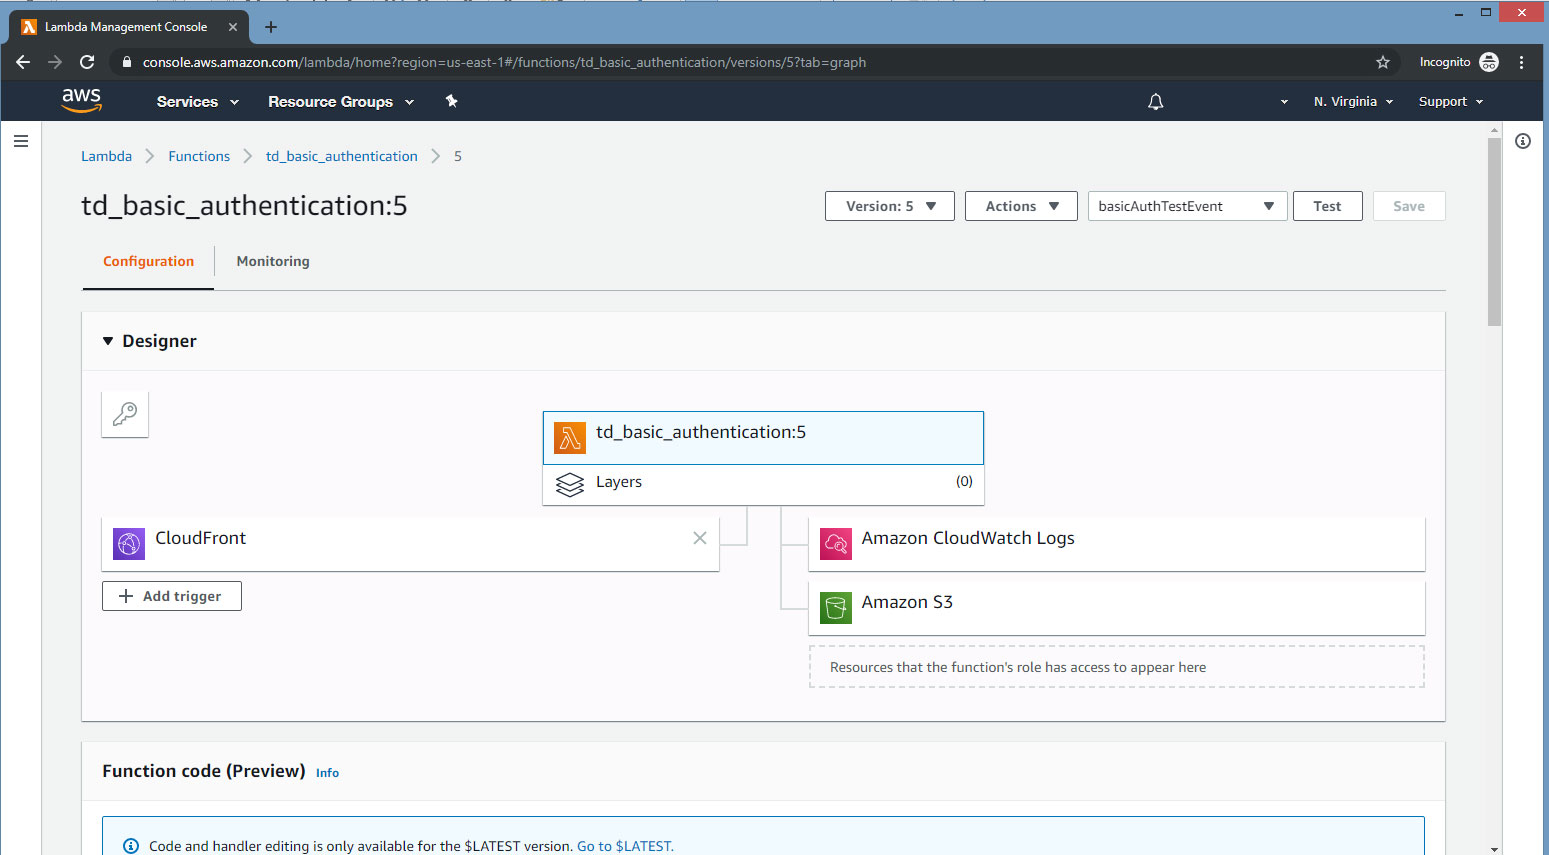Remove the CloudFront trigger with X
The width and height of the screenshot is (1549, 855).
pyautogui.click(x=700, y=538)
